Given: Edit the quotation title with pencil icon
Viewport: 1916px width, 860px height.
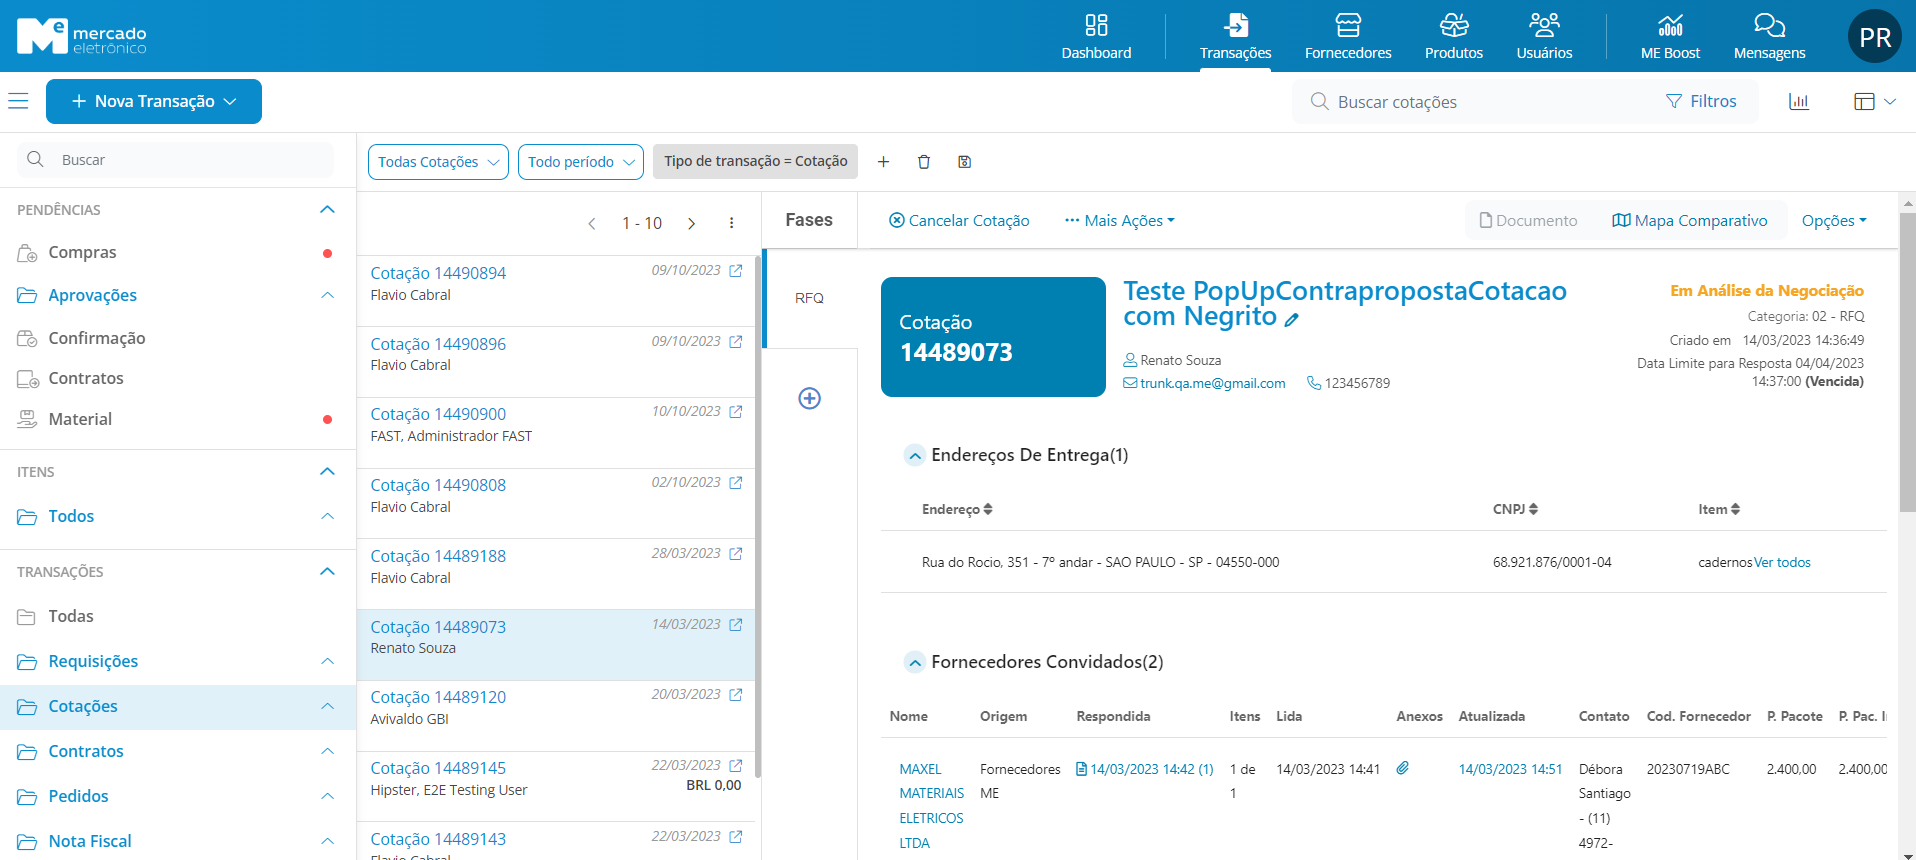Looking at the screenshot, I should coord(1292,320).
